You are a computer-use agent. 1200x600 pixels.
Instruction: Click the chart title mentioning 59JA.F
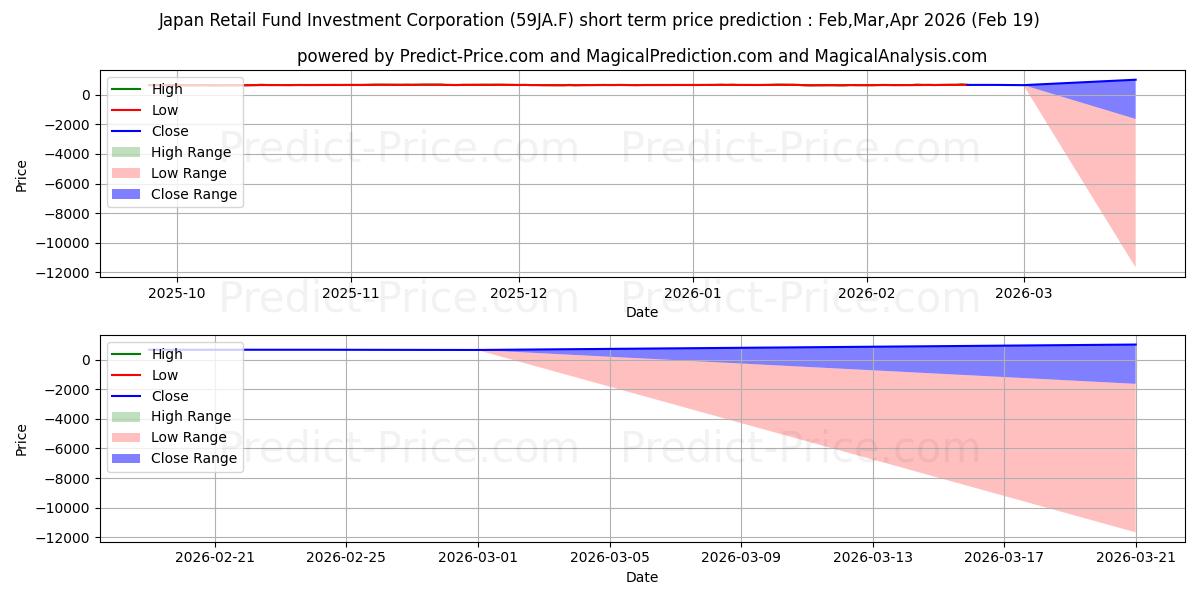point(599,20)
